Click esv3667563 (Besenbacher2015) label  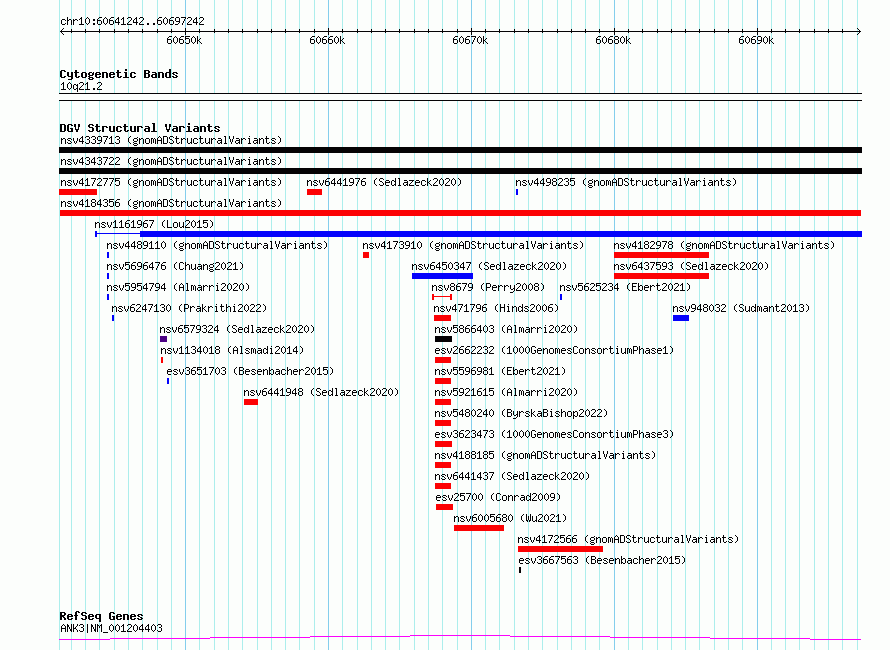(x=602, y=560)
